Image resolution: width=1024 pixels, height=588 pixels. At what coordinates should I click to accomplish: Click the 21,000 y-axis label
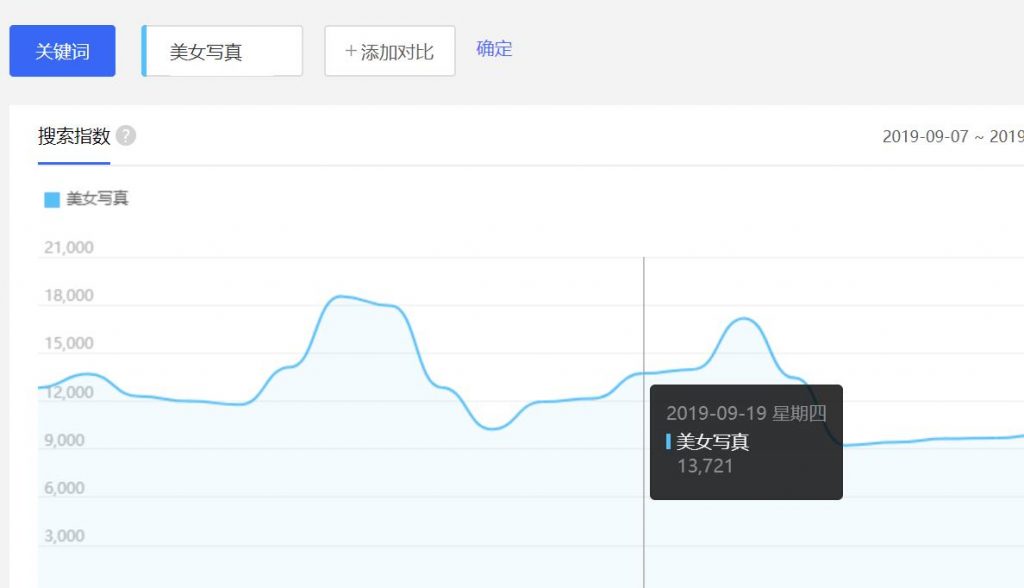tap(69, 248)
